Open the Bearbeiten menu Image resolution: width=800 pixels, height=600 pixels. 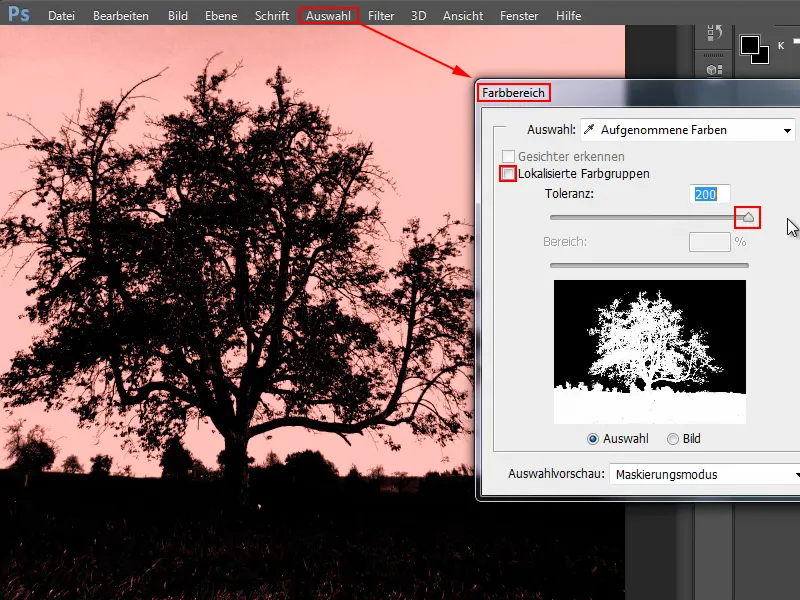(121, 16)
